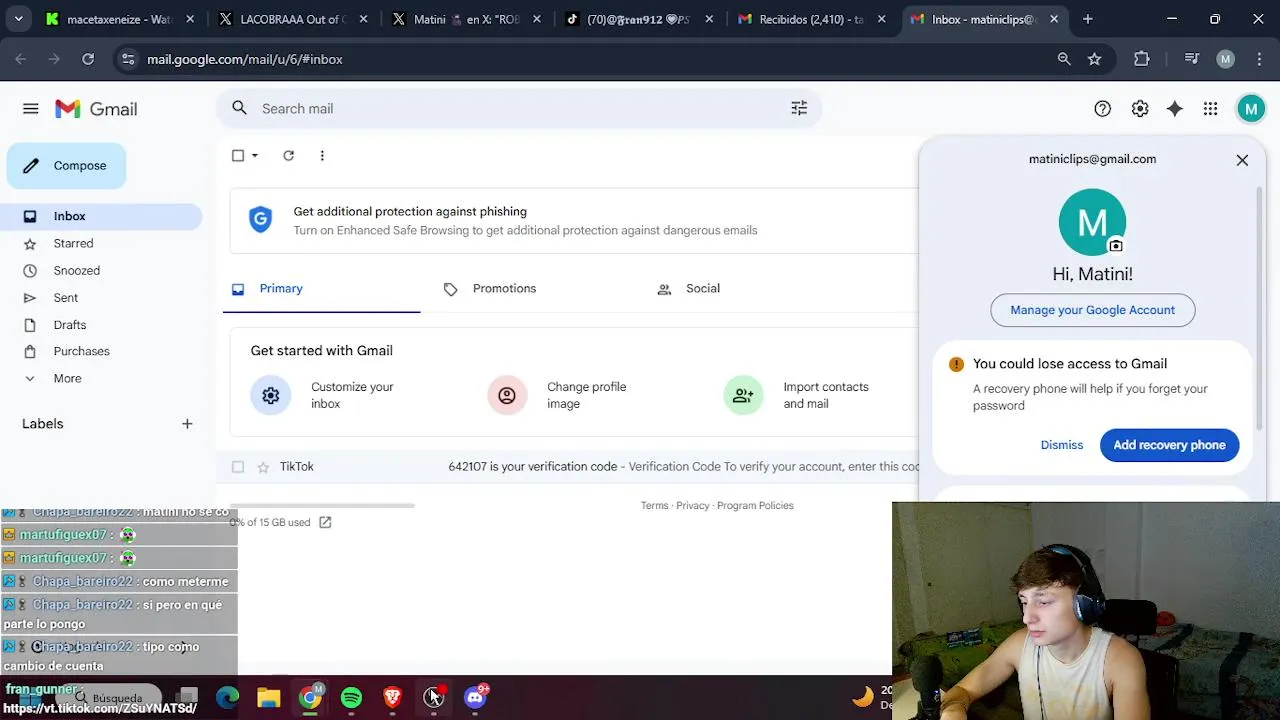This screenshot has width=1280, height=720.
Task: Open File Explorer from the taskbar
Action: pos(268,698)
